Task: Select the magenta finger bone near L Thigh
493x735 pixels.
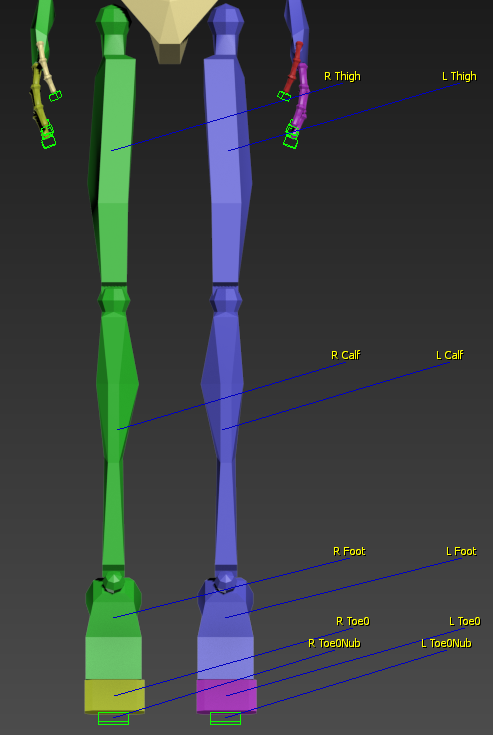Action: pyautogui.click(x=302, y=94)
